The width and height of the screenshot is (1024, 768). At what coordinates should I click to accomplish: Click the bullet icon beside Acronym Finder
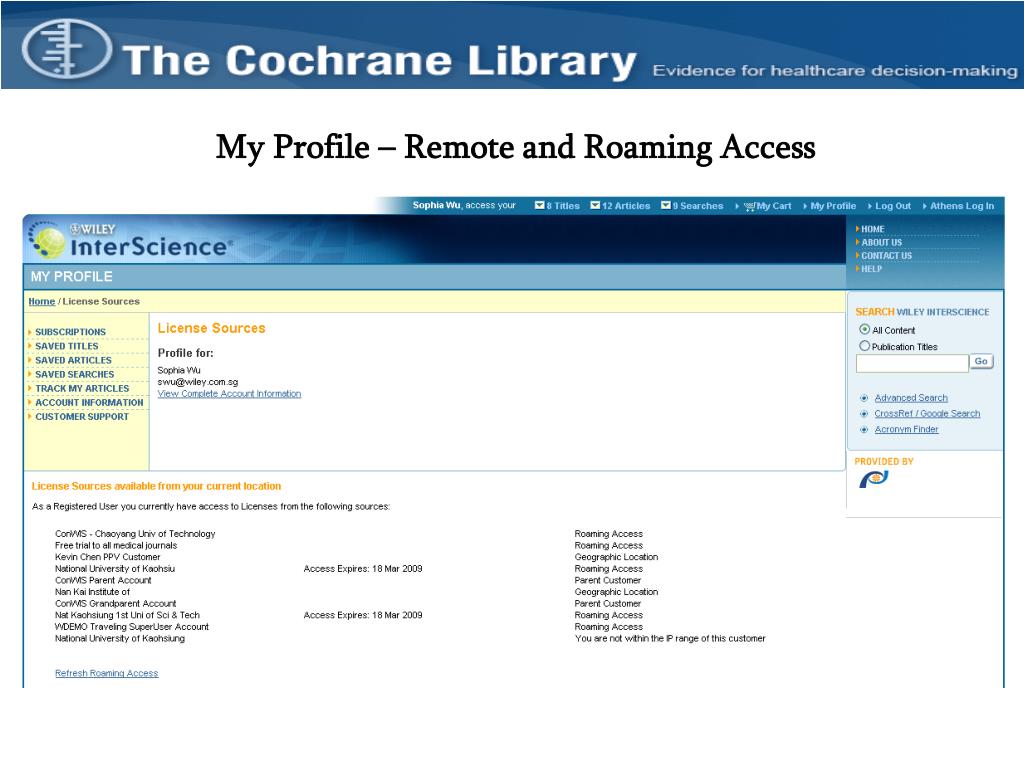point(864,430)
